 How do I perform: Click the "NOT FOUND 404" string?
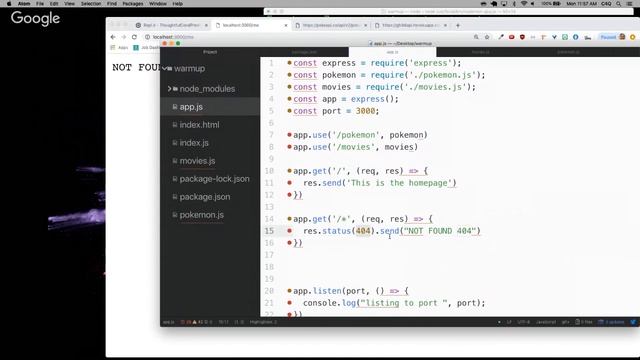440,231
